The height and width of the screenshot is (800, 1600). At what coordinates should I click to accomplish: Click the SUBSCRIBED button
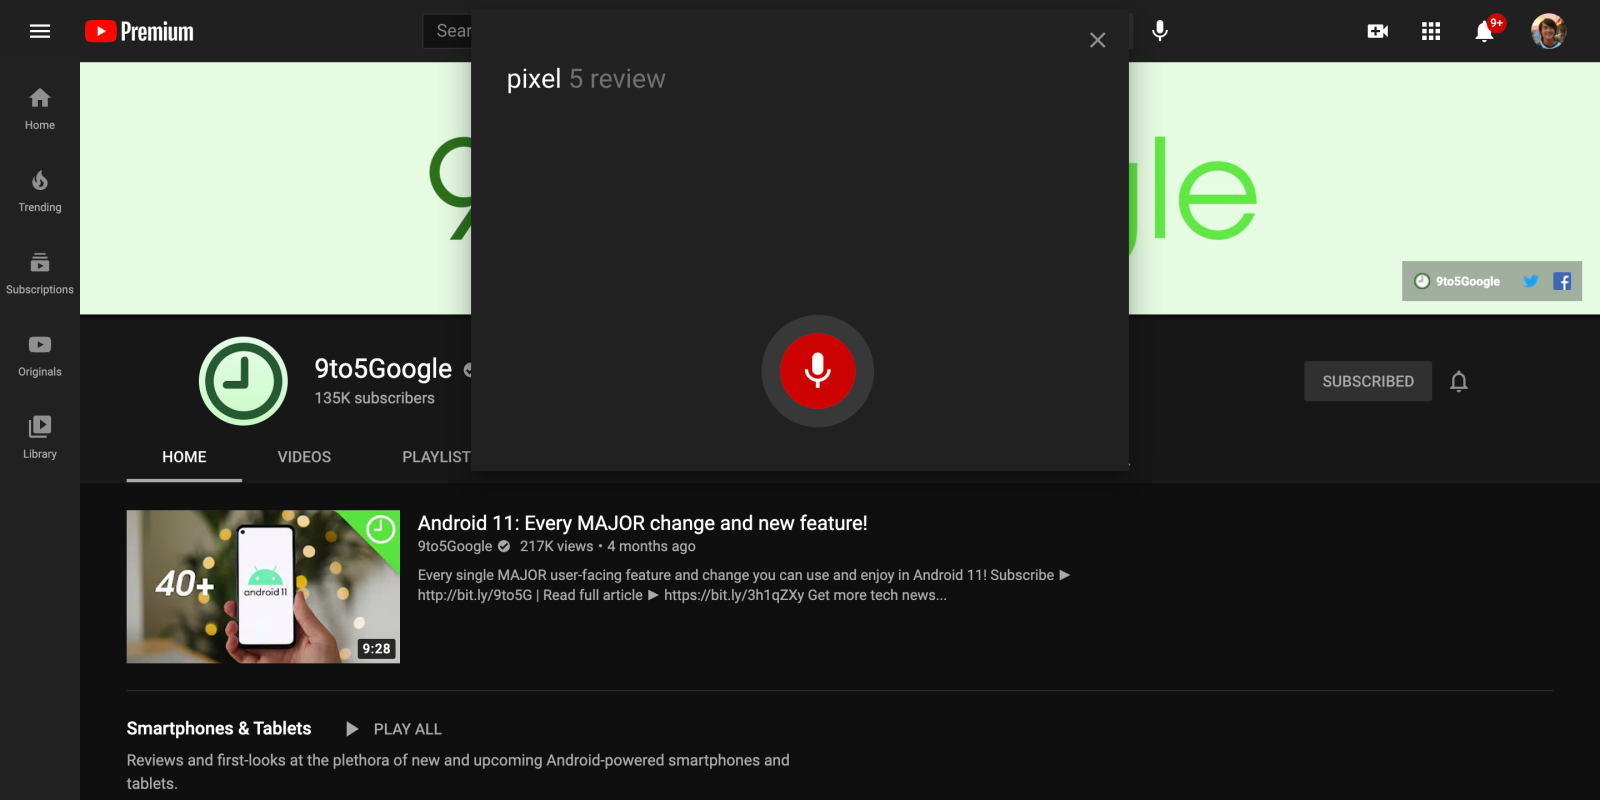click(x=1368, y=381)
